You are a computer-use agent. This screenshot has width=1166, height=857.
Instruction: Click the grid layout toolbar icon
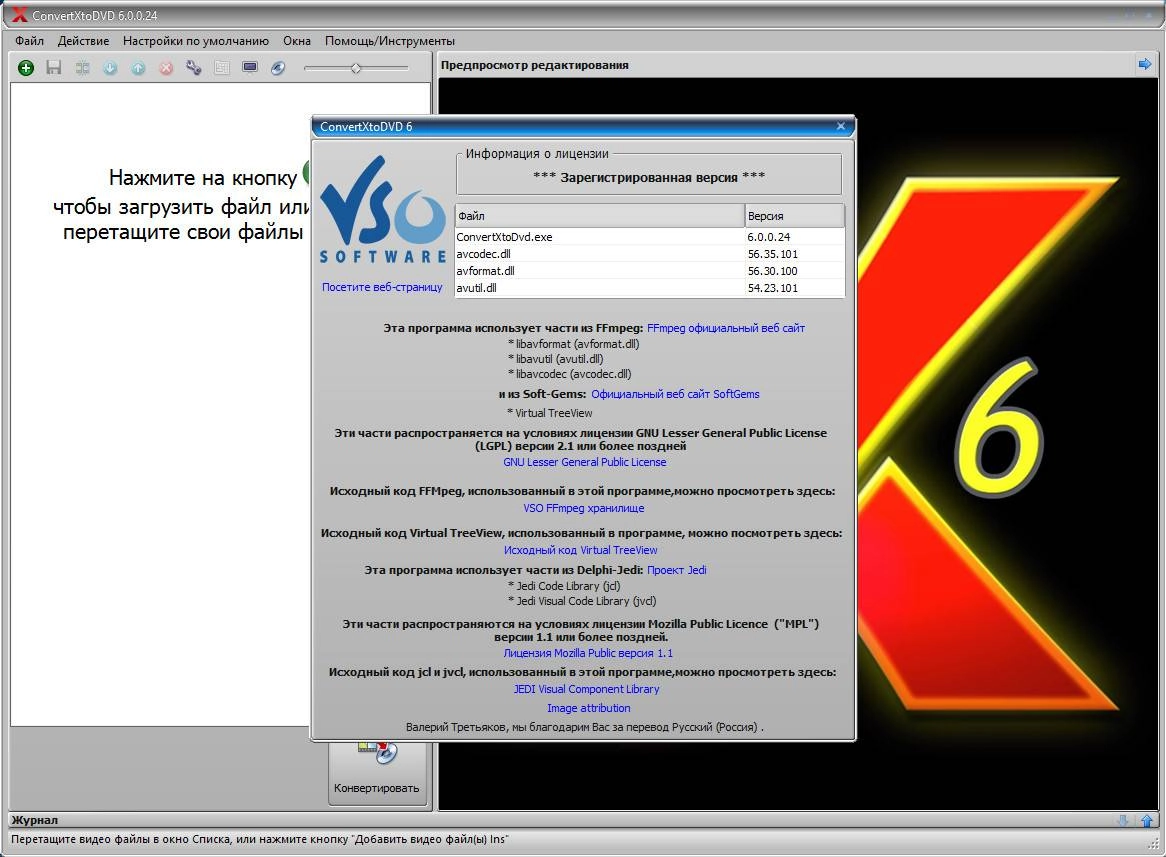pyautogui.click(x=222, y=68)
